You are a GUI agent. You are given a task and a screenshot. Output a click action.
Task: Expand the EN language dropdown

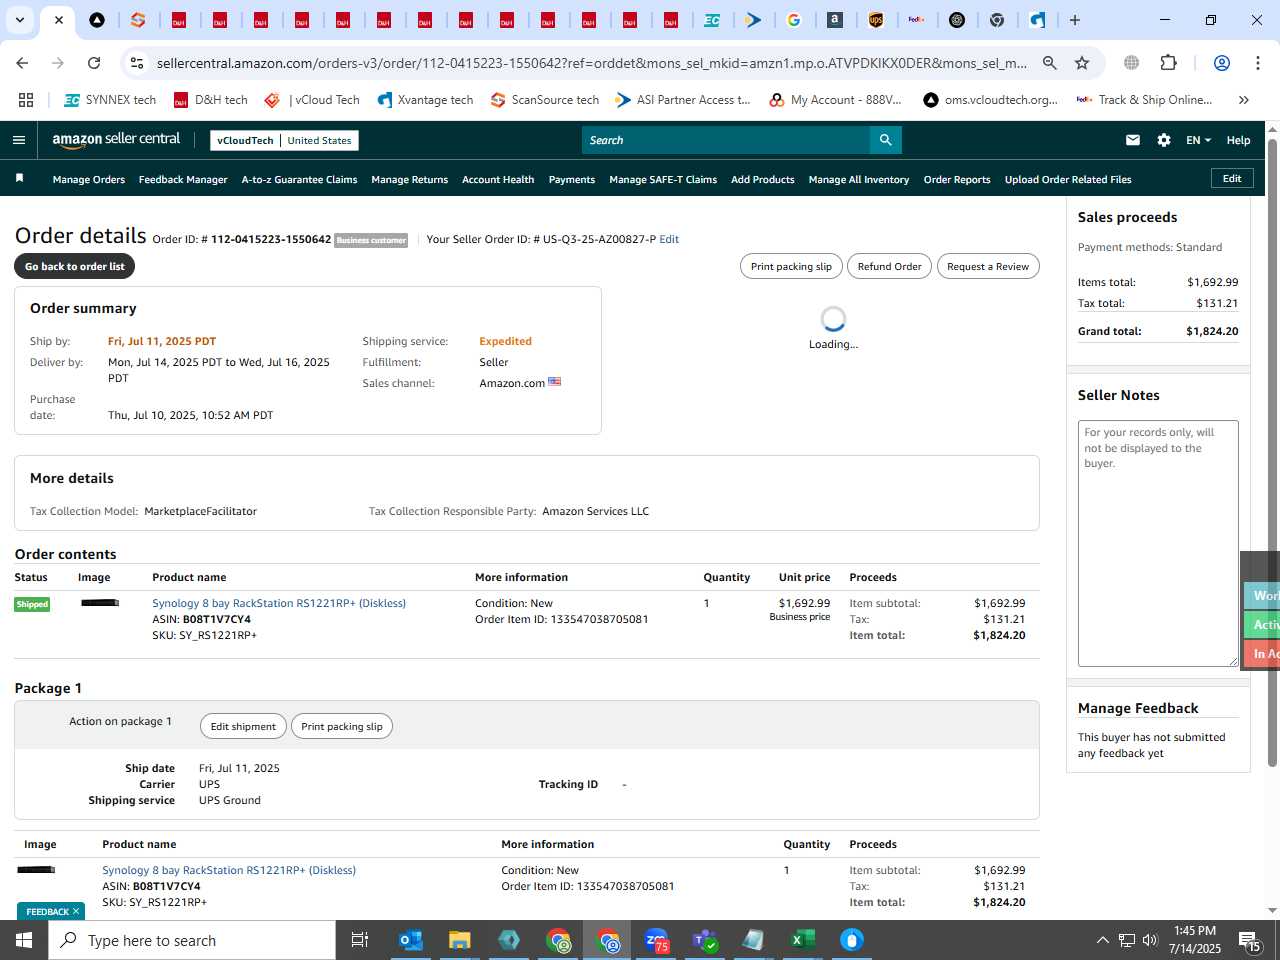pyautogui.click(x=1198, y=140)
